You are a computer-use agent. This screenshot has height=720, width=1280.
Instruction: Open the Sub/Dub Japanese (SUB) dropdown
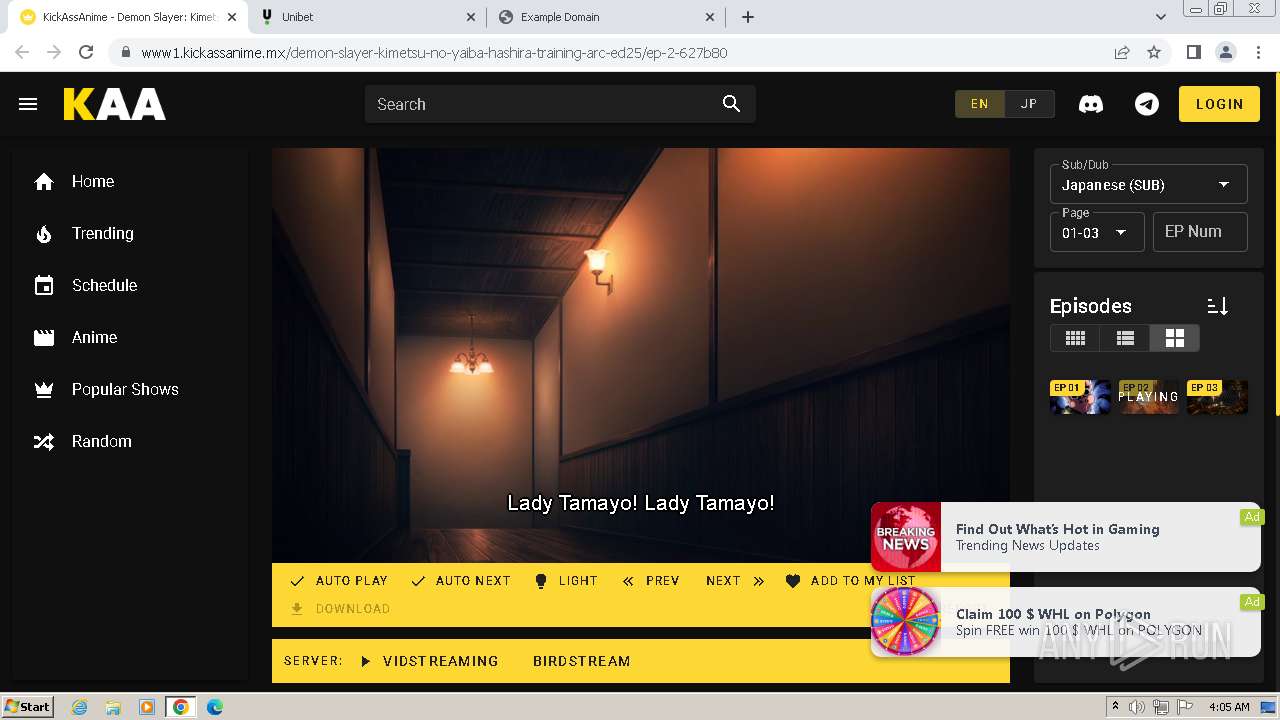pyautogui.click(x=1148, y=184)
